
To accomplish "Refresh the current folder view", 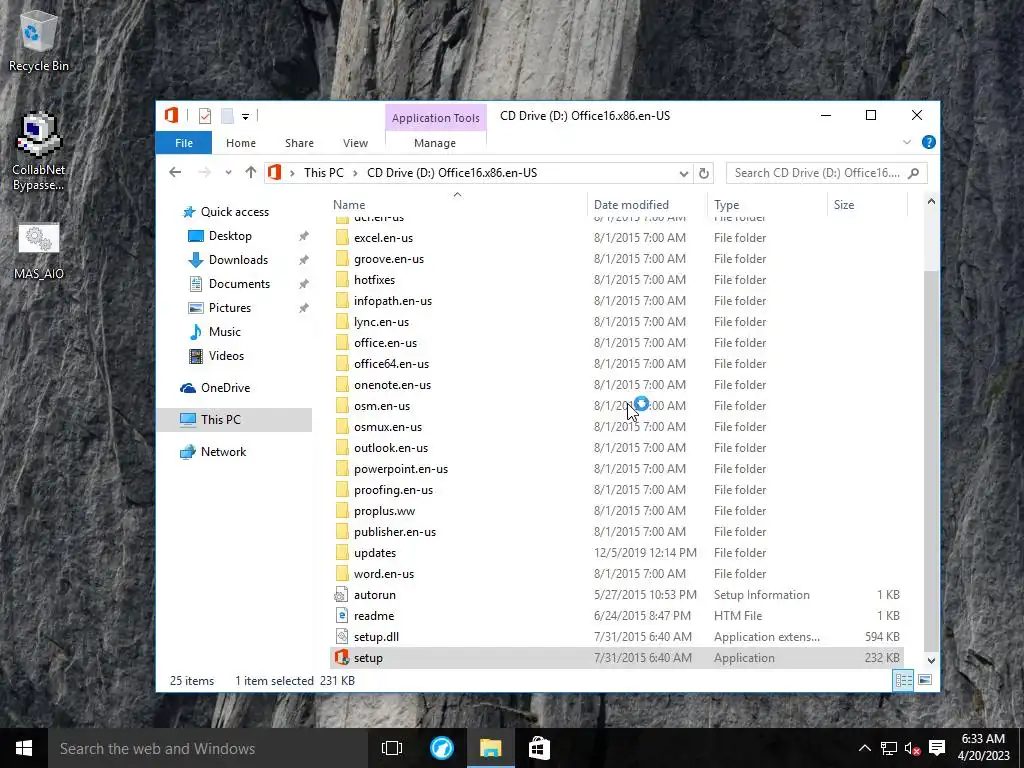I will (x=703, y=174).
